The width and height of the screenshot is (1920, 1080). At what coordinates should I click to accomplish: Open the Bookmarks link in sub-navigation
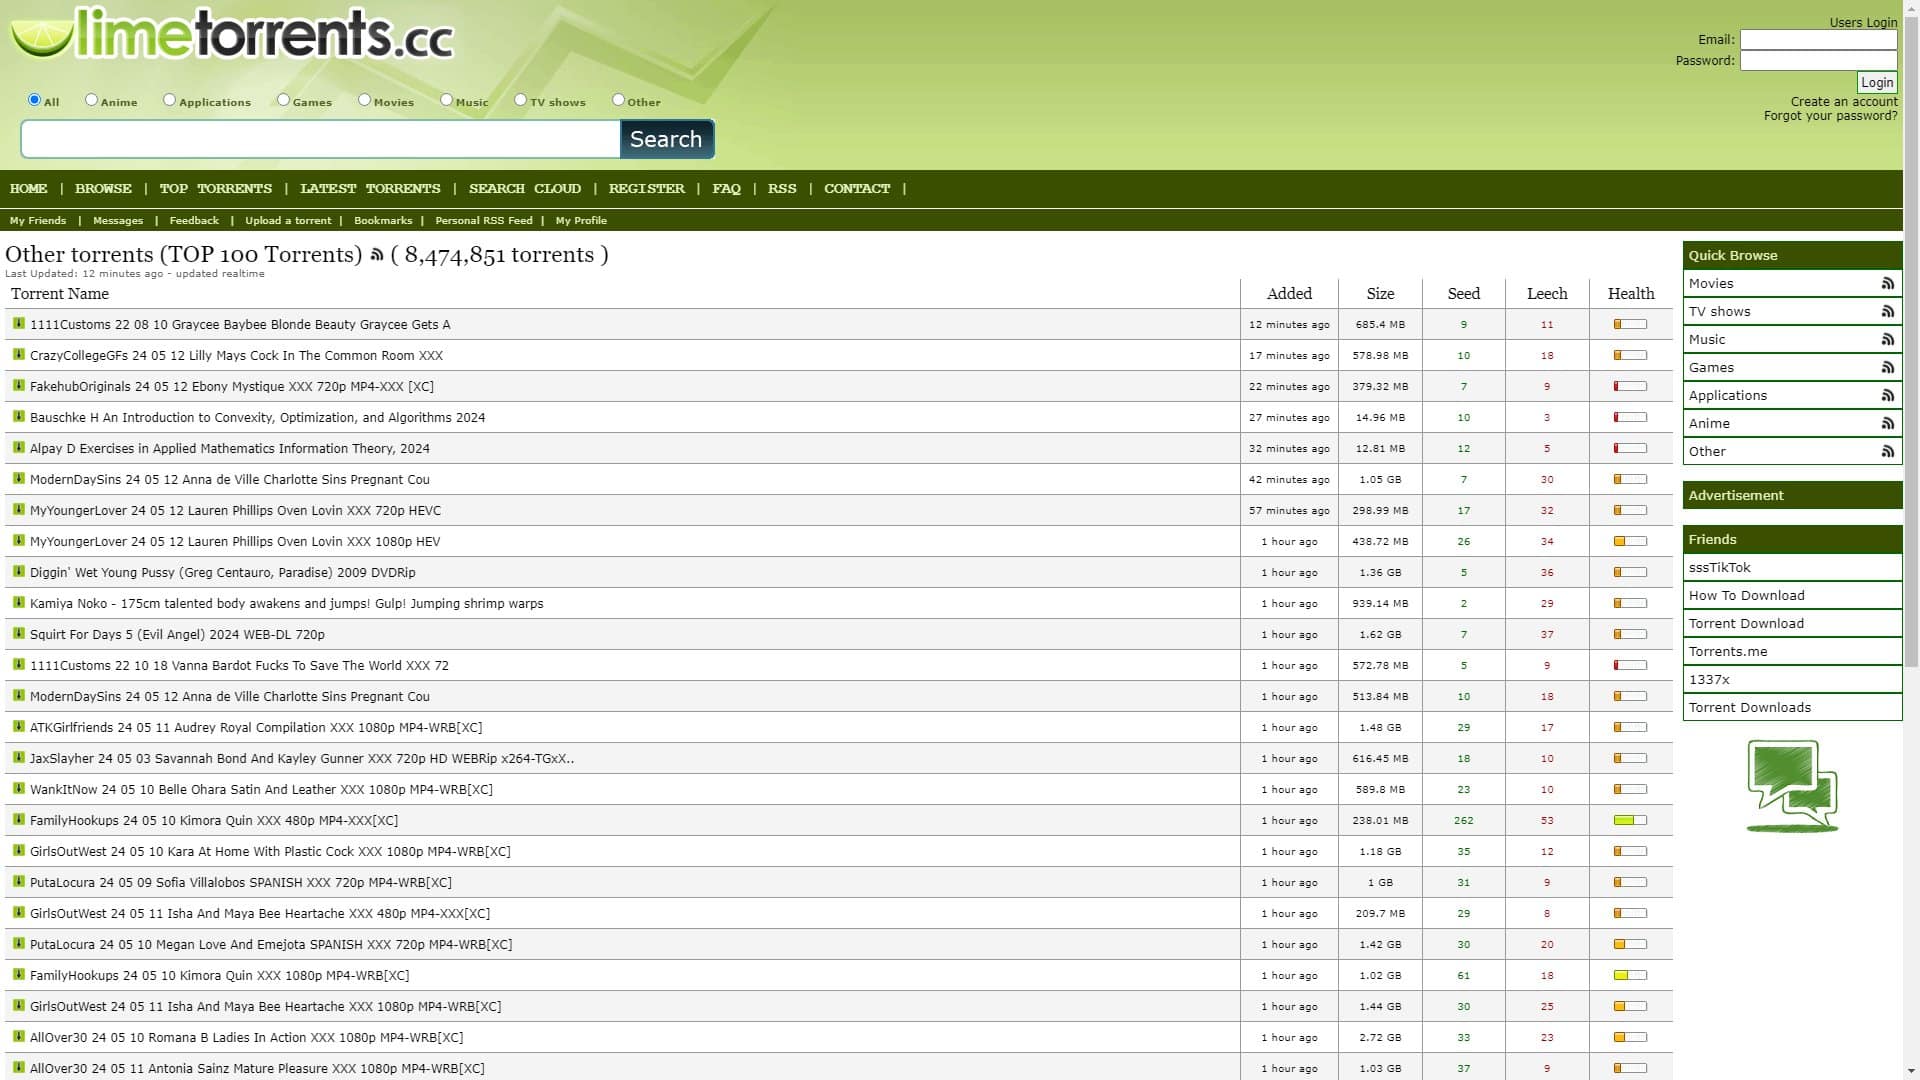(383, 221)
